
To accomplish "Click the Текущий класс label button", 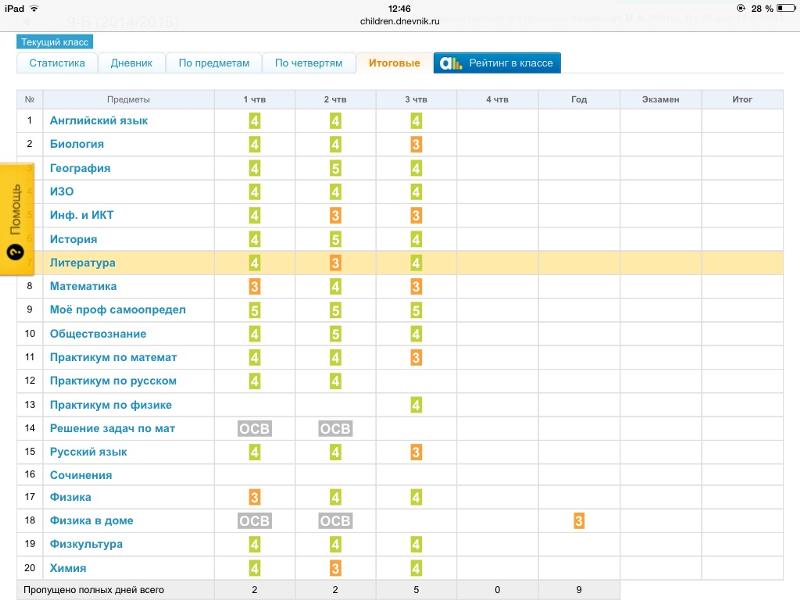I will [55, 42].
